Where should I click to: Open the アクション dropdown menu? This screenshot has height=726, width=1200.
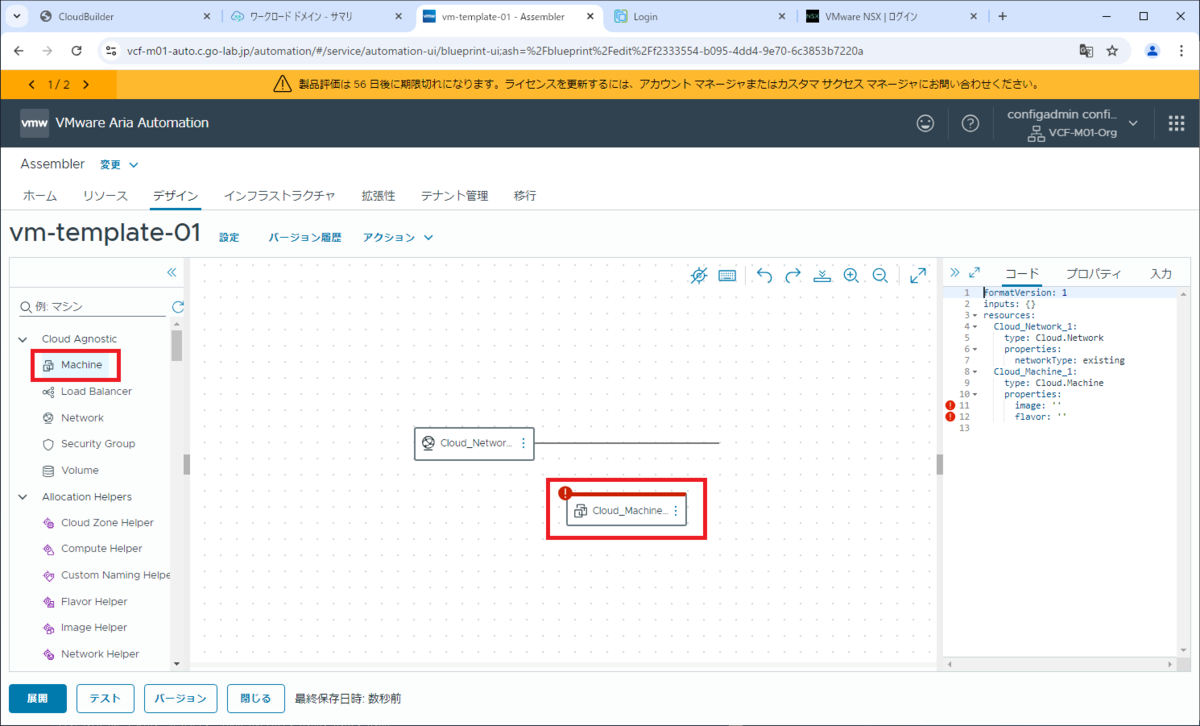point(398,238)
